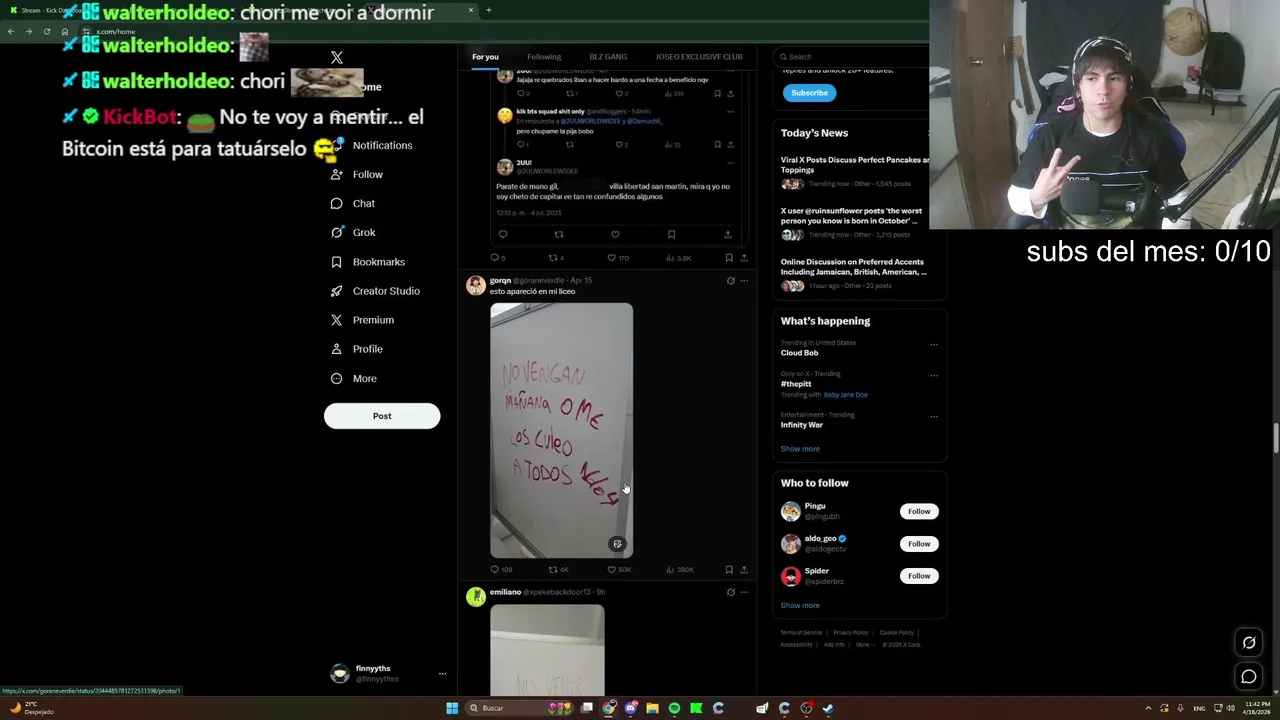
Task: Click Grok icon on emiliano's post
Action: tap(730, 592)
